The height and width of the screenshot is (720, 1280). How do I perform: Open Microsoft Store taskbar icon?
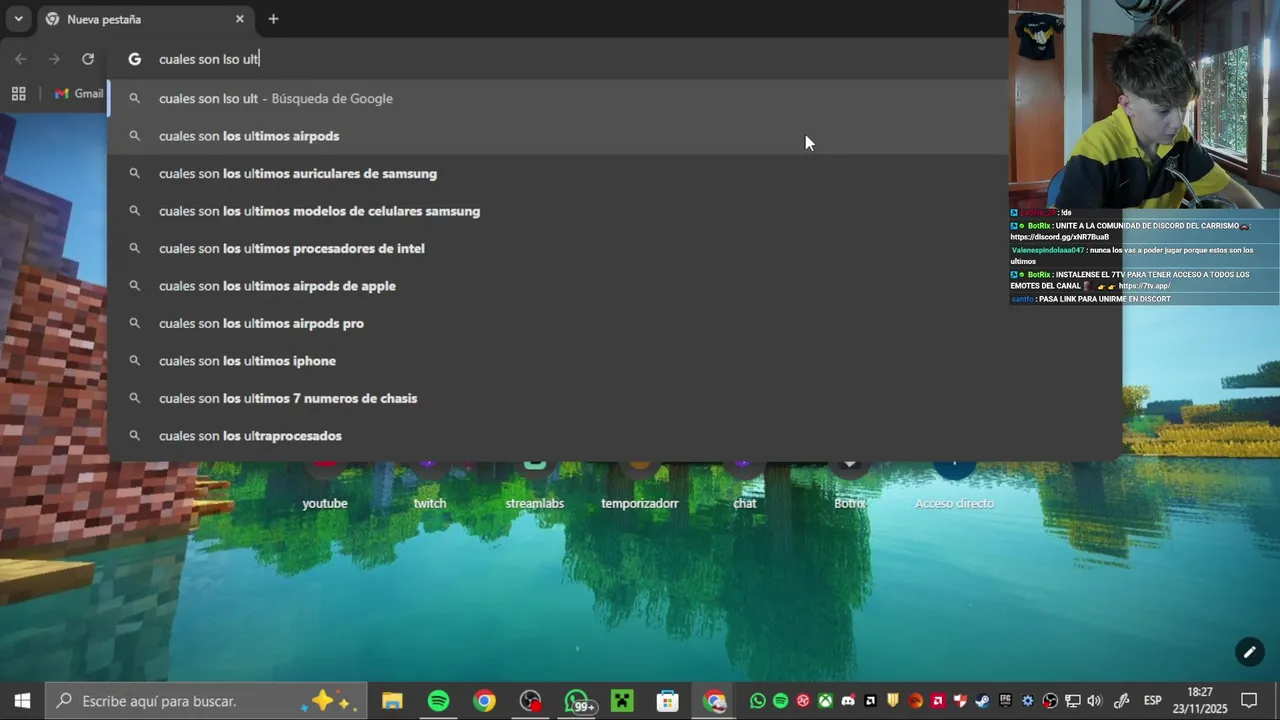pos(668,701)
